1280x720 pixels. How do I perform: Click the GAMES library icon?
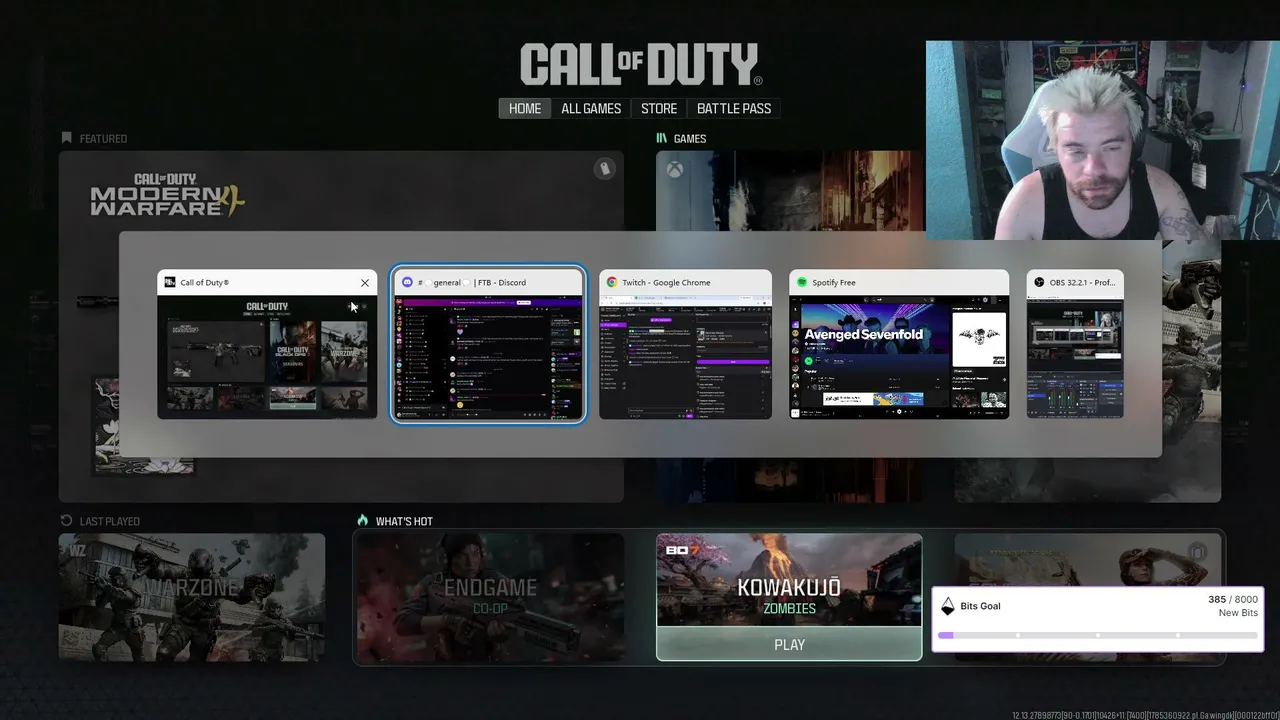coord(662,138)
